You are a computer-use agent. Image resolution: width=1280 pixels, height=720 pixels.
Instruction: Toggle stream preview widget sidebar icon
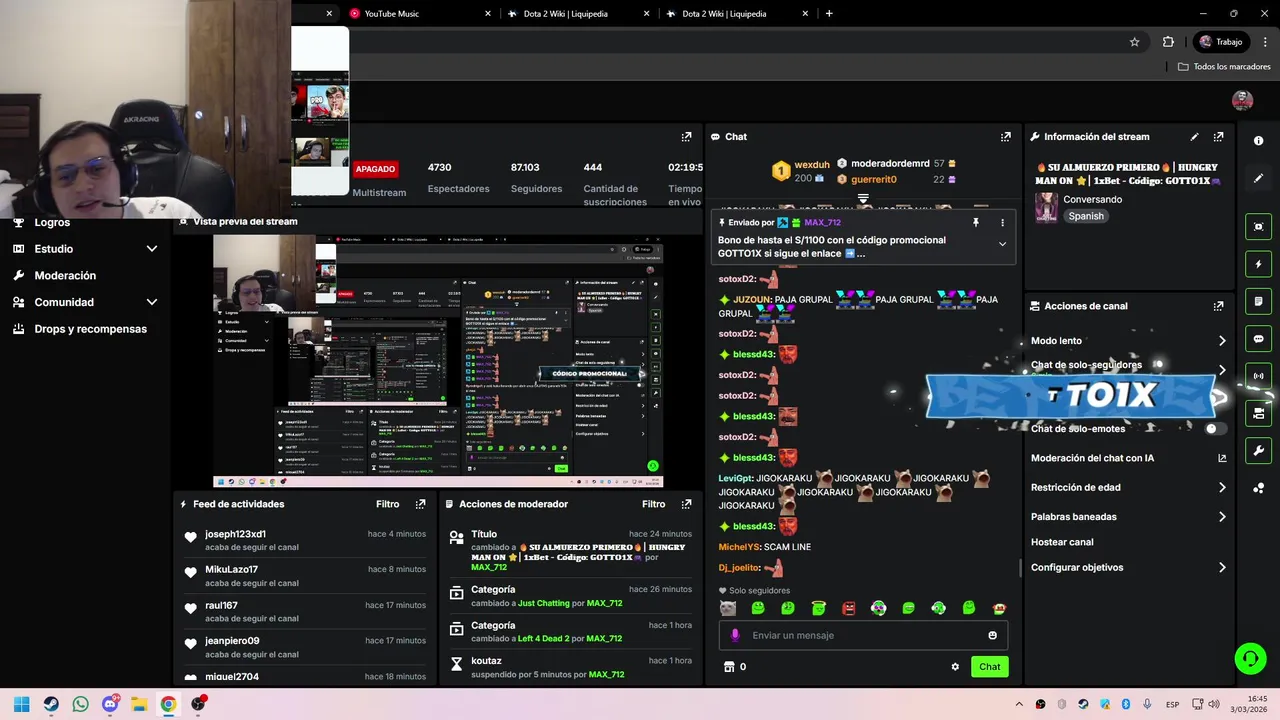pyautogui.click(x=1258, y=227)
